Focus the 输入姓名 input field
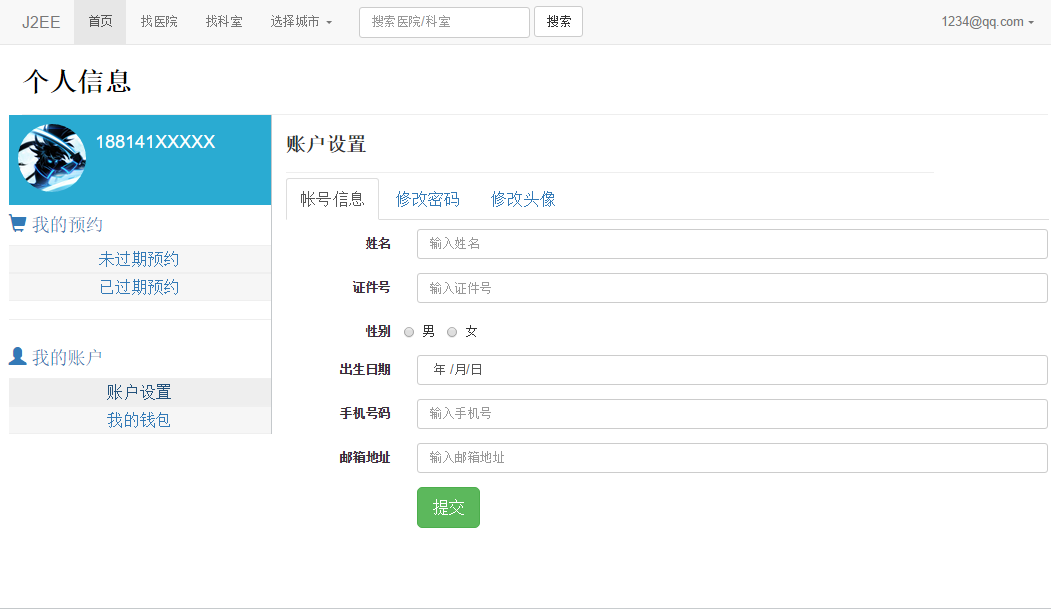Screen dimensions: 1051x609 [731, 244]
